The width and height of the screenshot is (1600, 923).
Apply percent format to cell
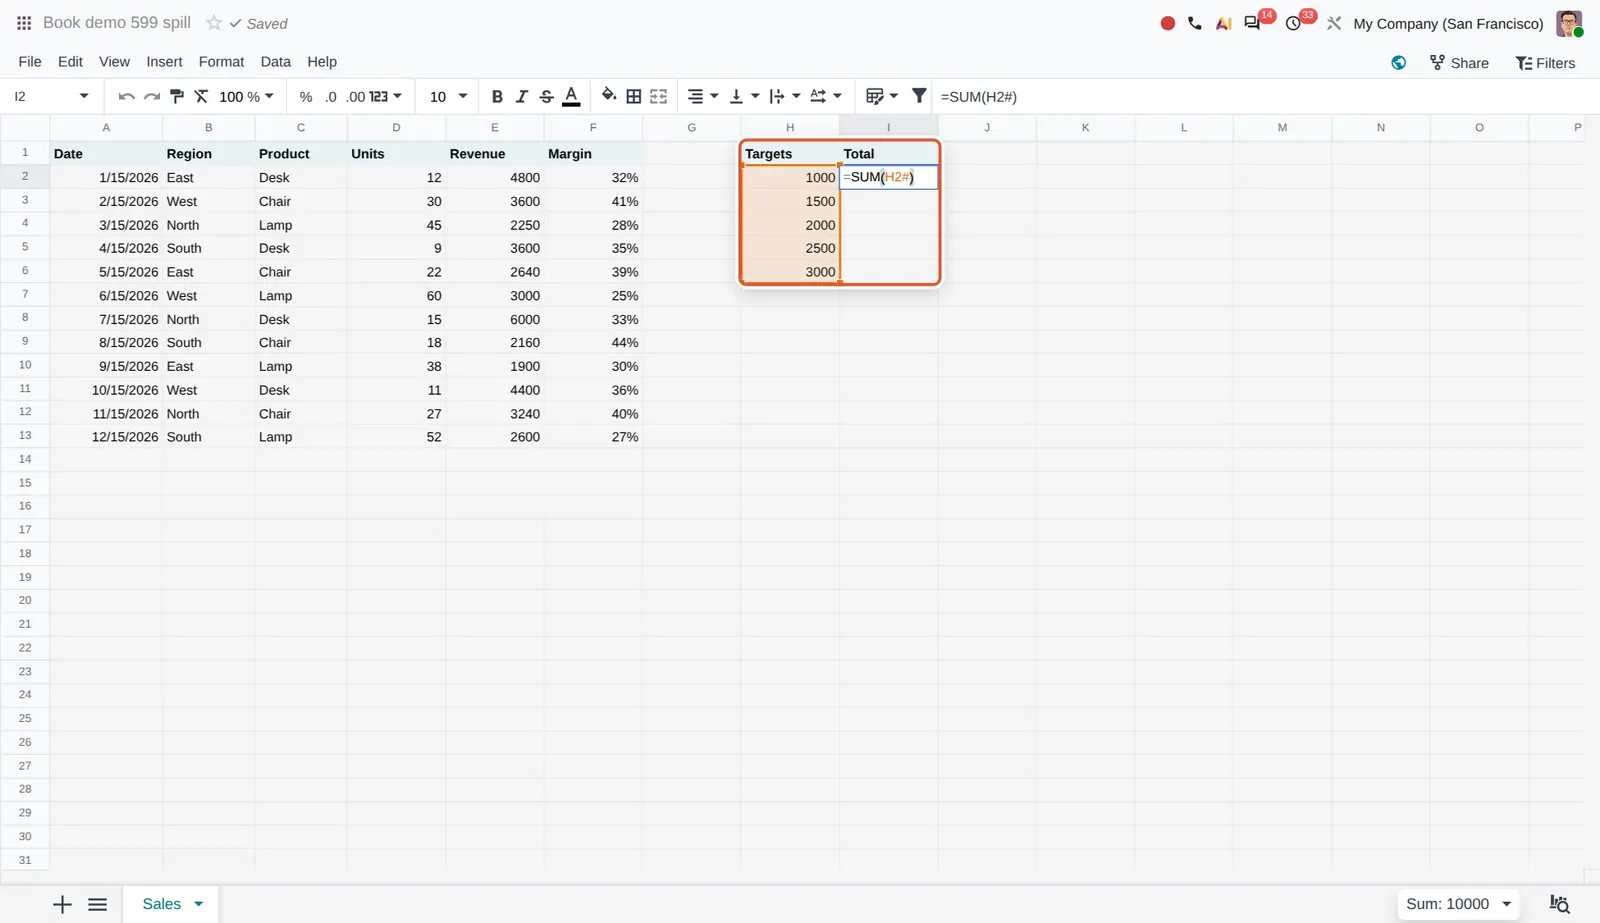click(306, 97)
